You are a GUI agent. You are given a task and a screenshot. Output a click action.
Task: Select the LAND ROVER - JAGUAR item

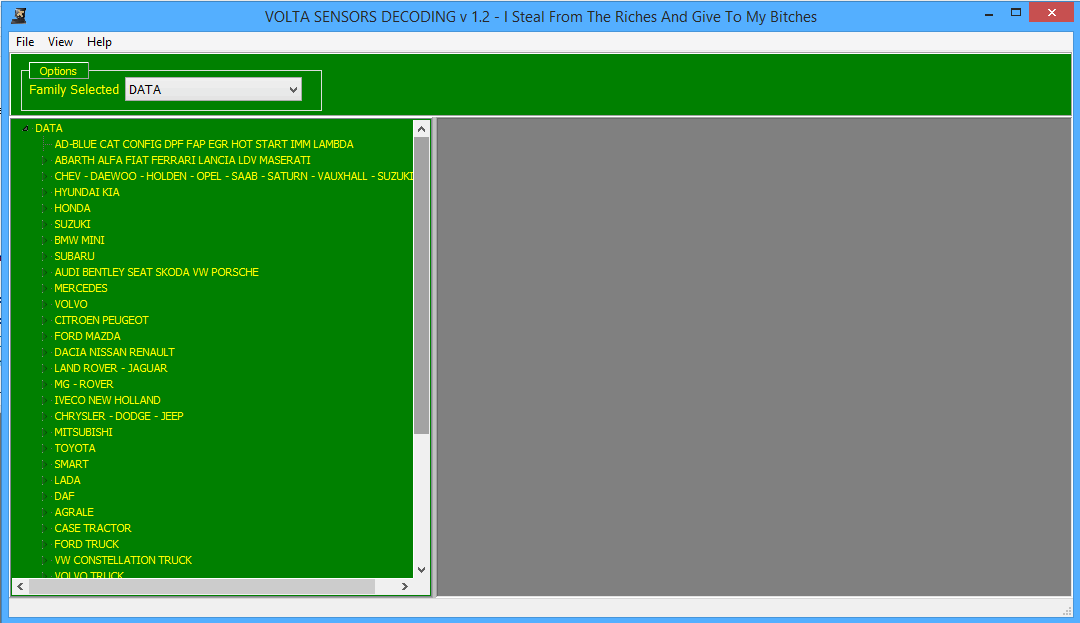[x=110, y=368]
